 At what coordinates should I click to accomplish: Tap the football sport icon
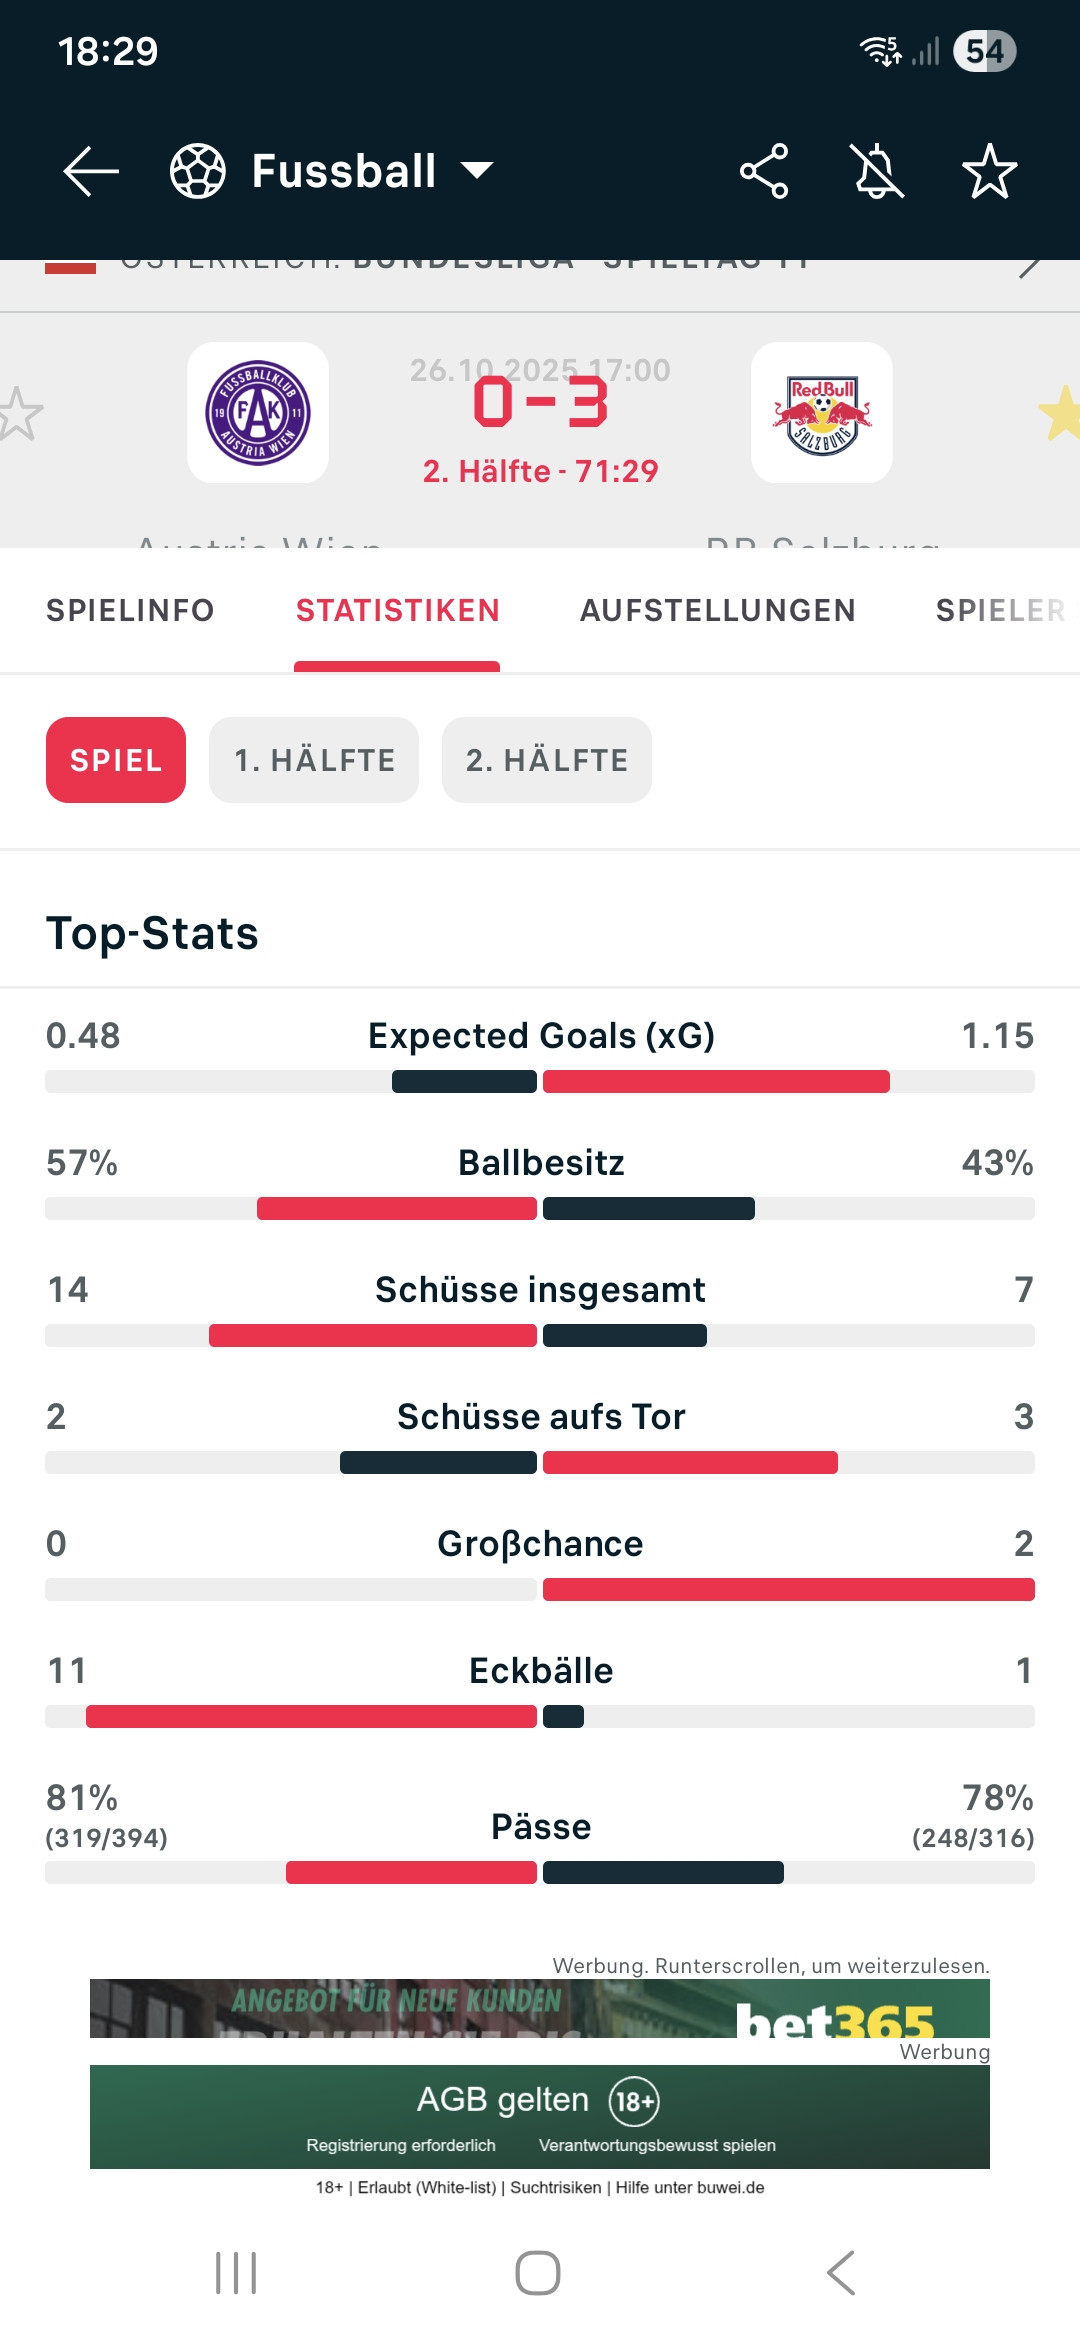coord(198,171)
